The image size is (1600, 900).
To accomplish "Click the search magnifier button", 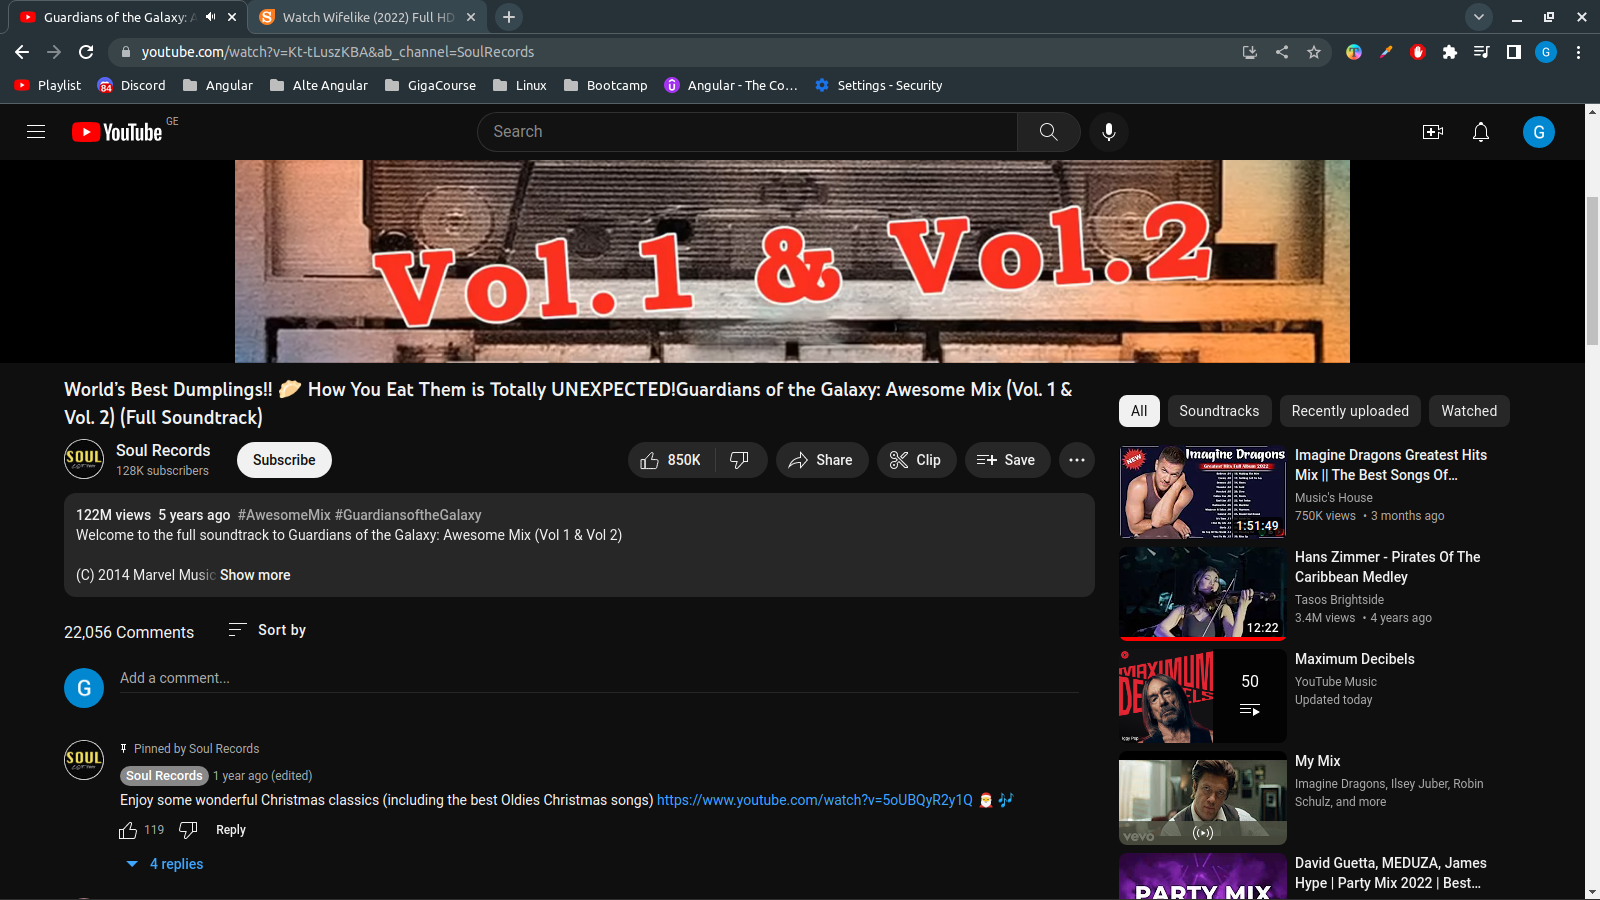I will pyautogui.click(x=1048, y=132).
